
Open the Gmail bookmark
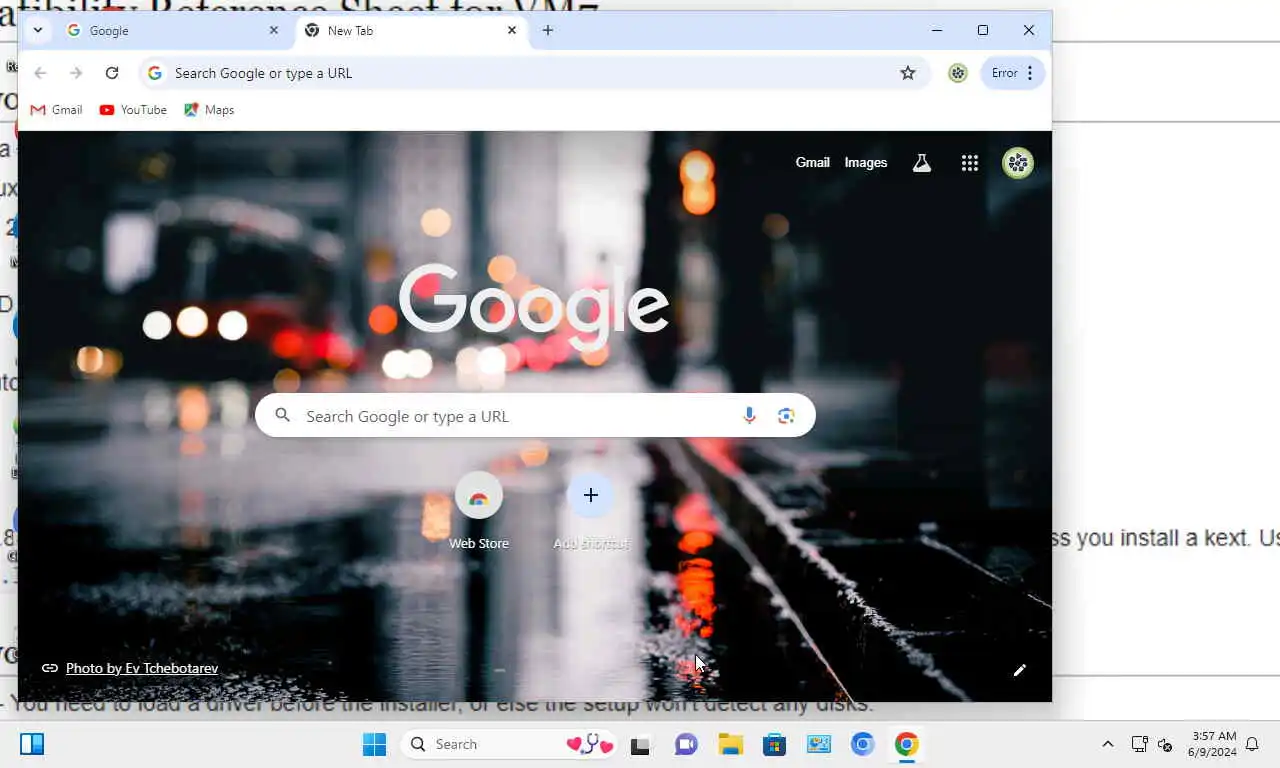tap(56, 110)
